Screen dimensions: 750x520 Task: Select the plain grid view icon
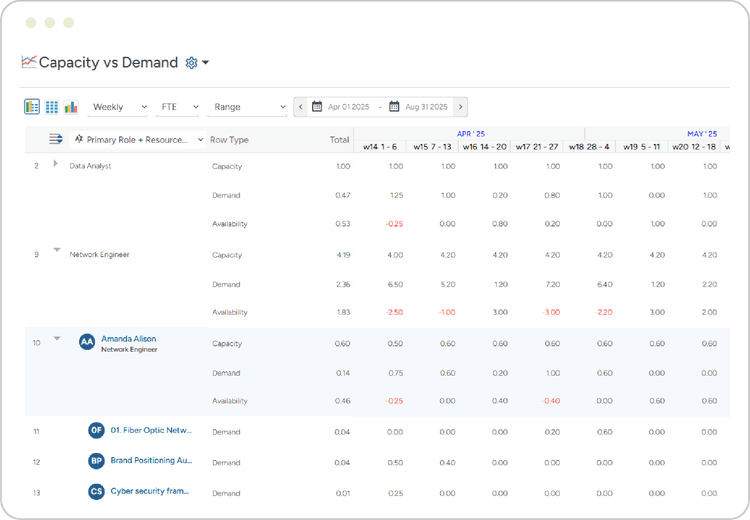(51, 107)
